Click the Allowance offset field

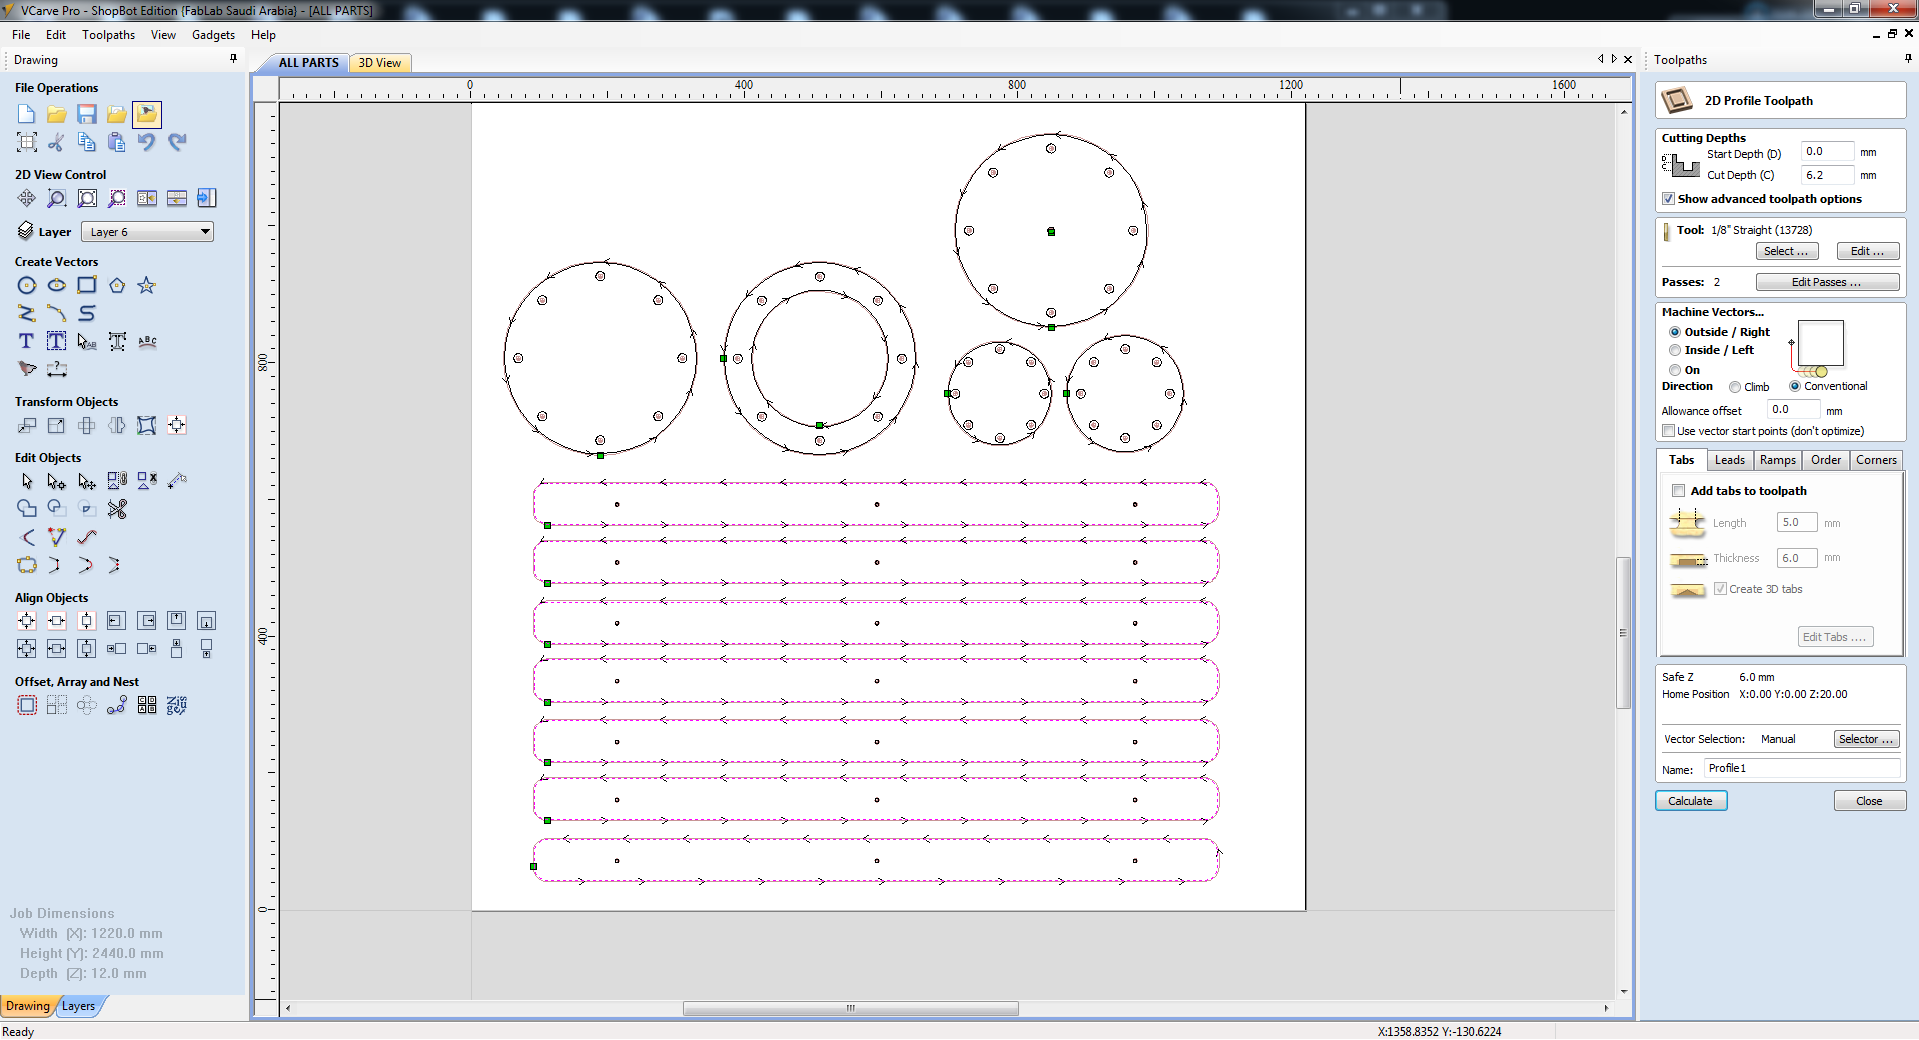(1793, 409)
